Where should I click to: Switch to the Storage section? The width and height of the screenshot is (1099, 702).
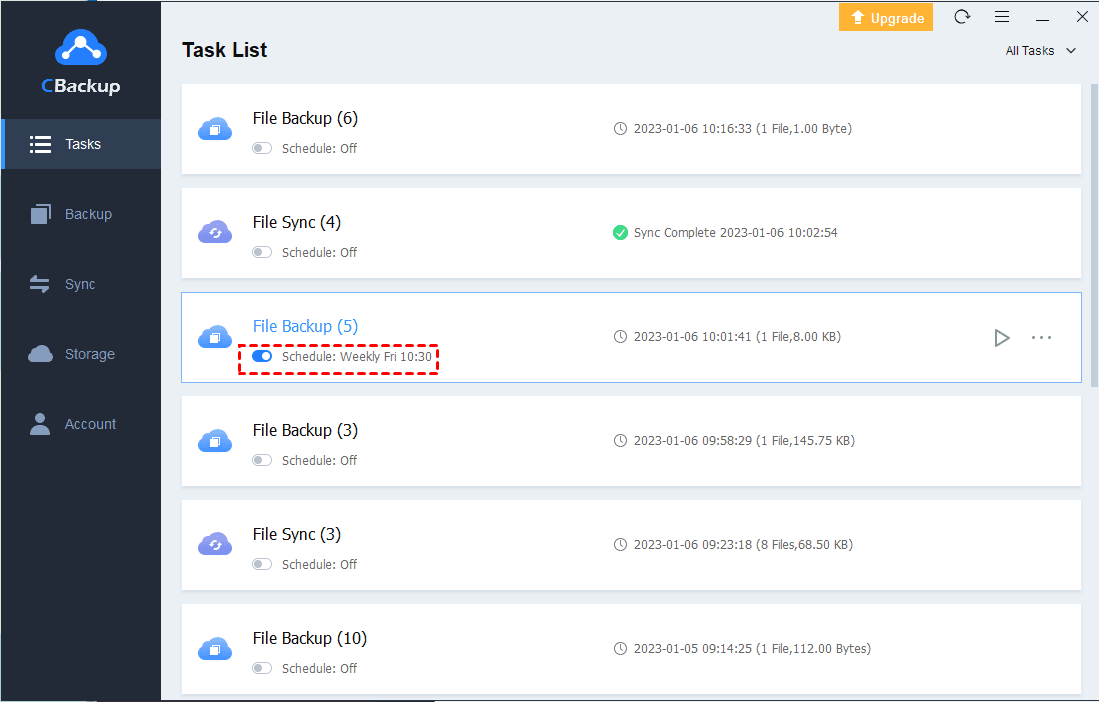tap(81, 355)
